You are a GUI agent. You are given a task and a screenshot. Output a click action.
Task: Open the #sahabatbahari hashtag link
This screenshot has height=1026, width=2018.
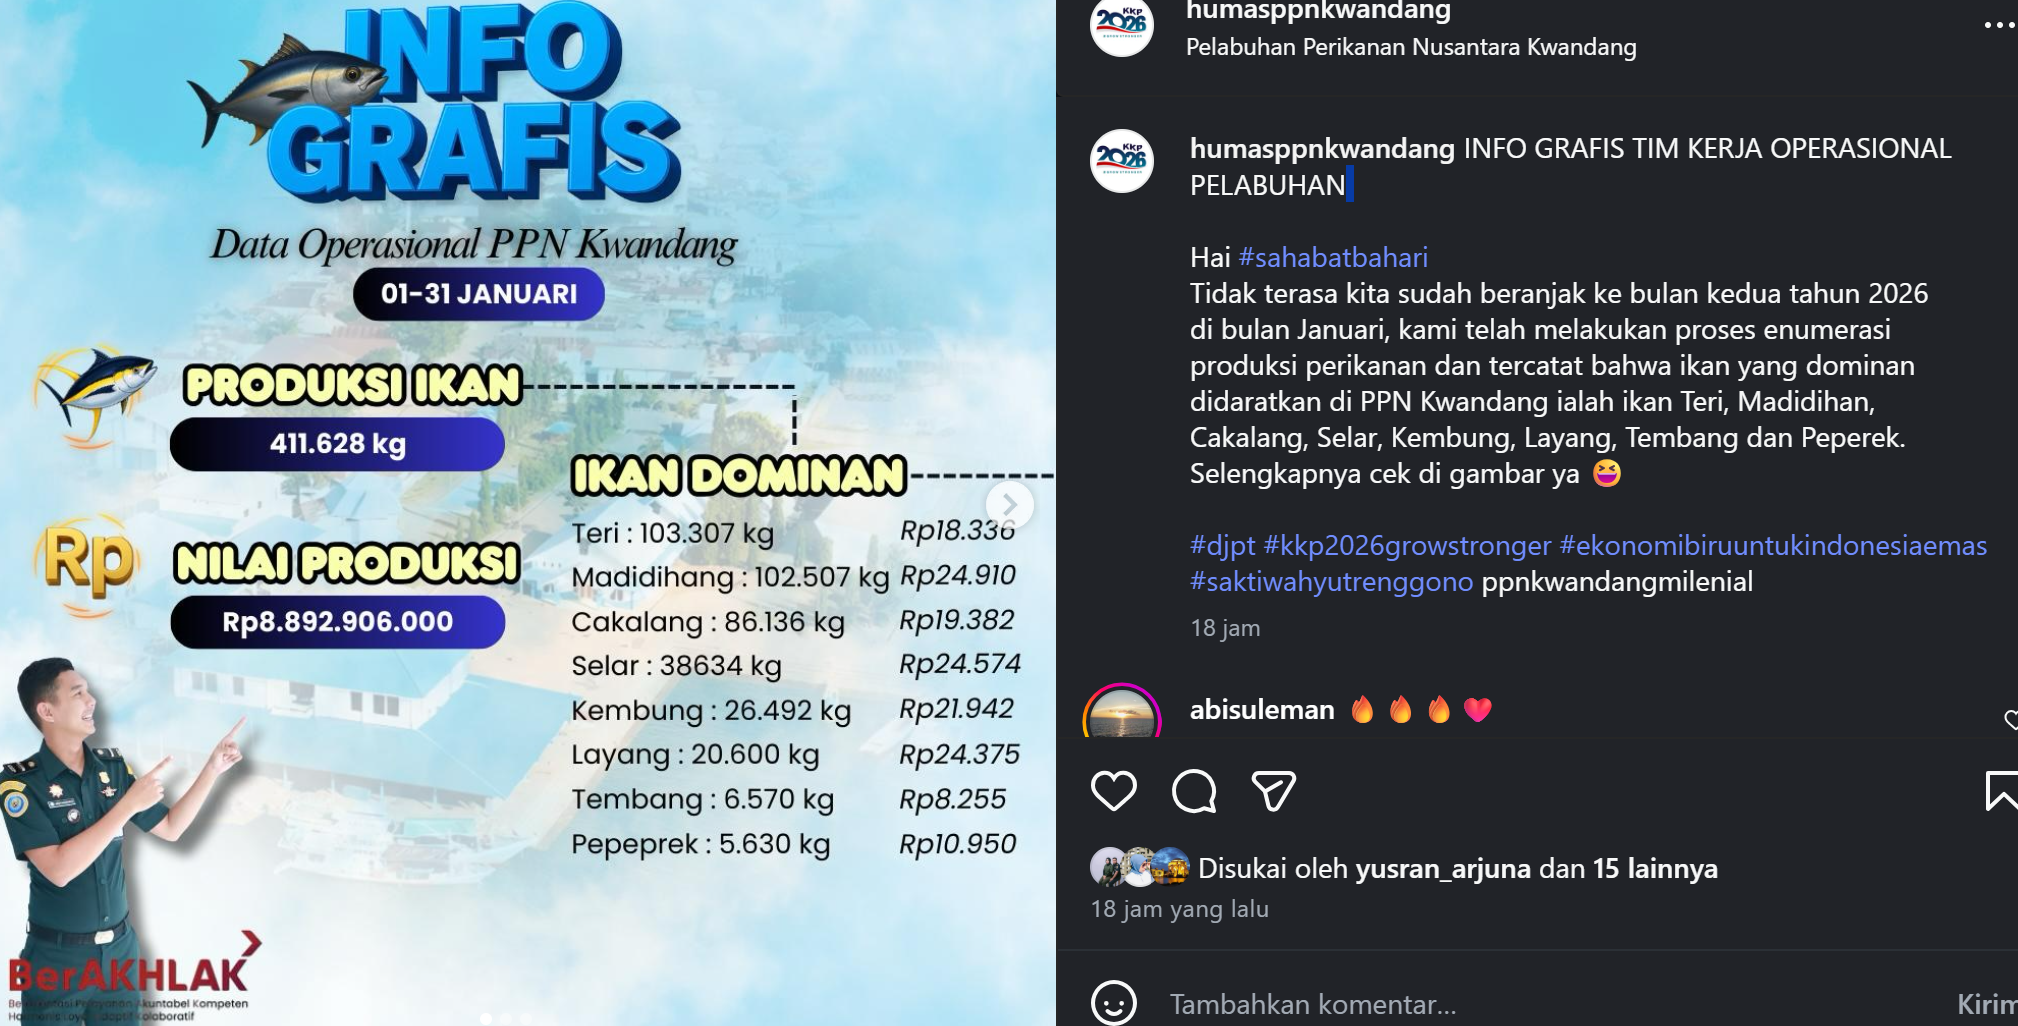click(1333, 257)
